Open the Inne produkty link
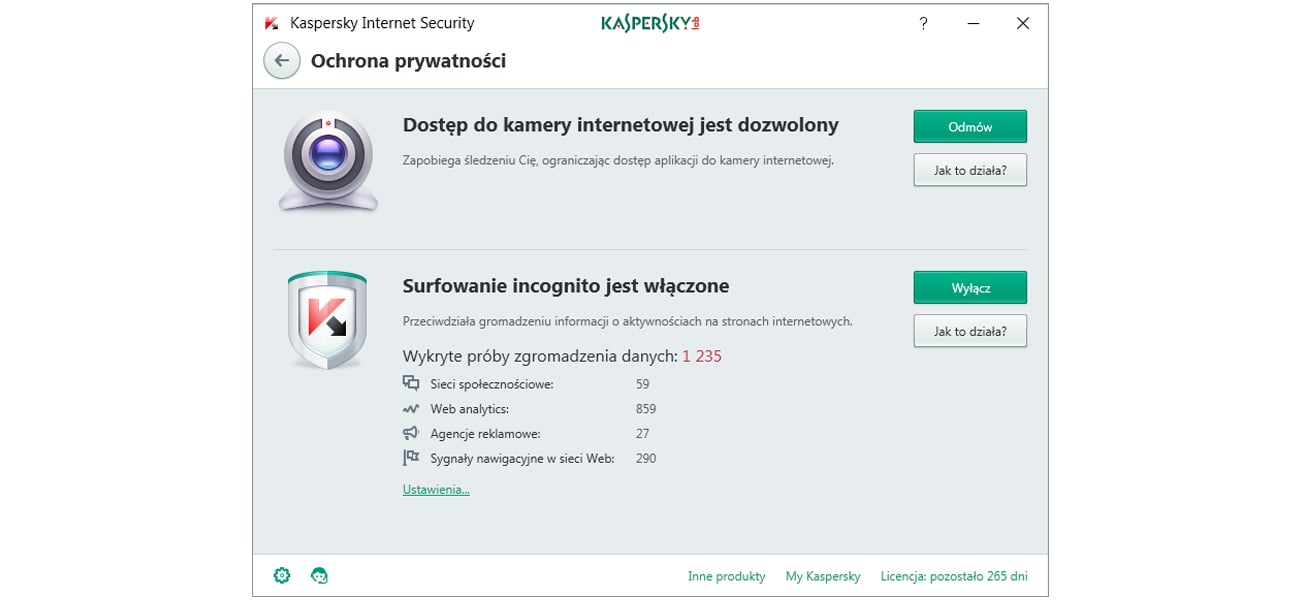Image resolution: width=1300 pixels, height=600 pixels. point(726,576)
